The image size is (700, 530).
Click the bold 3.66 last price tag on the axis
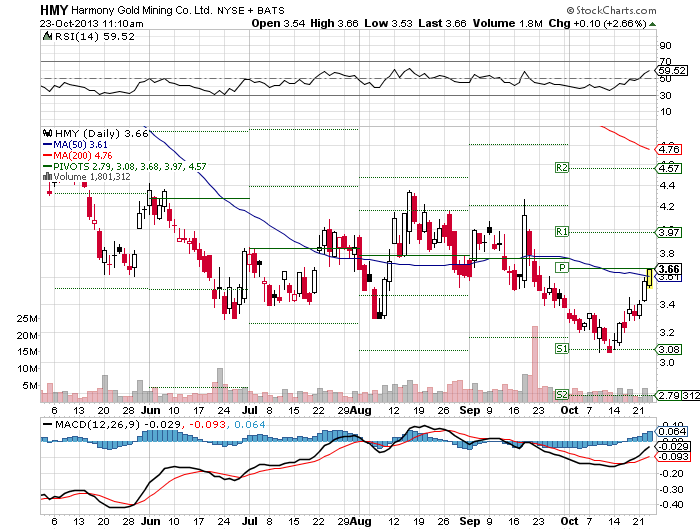pos(669,269)
